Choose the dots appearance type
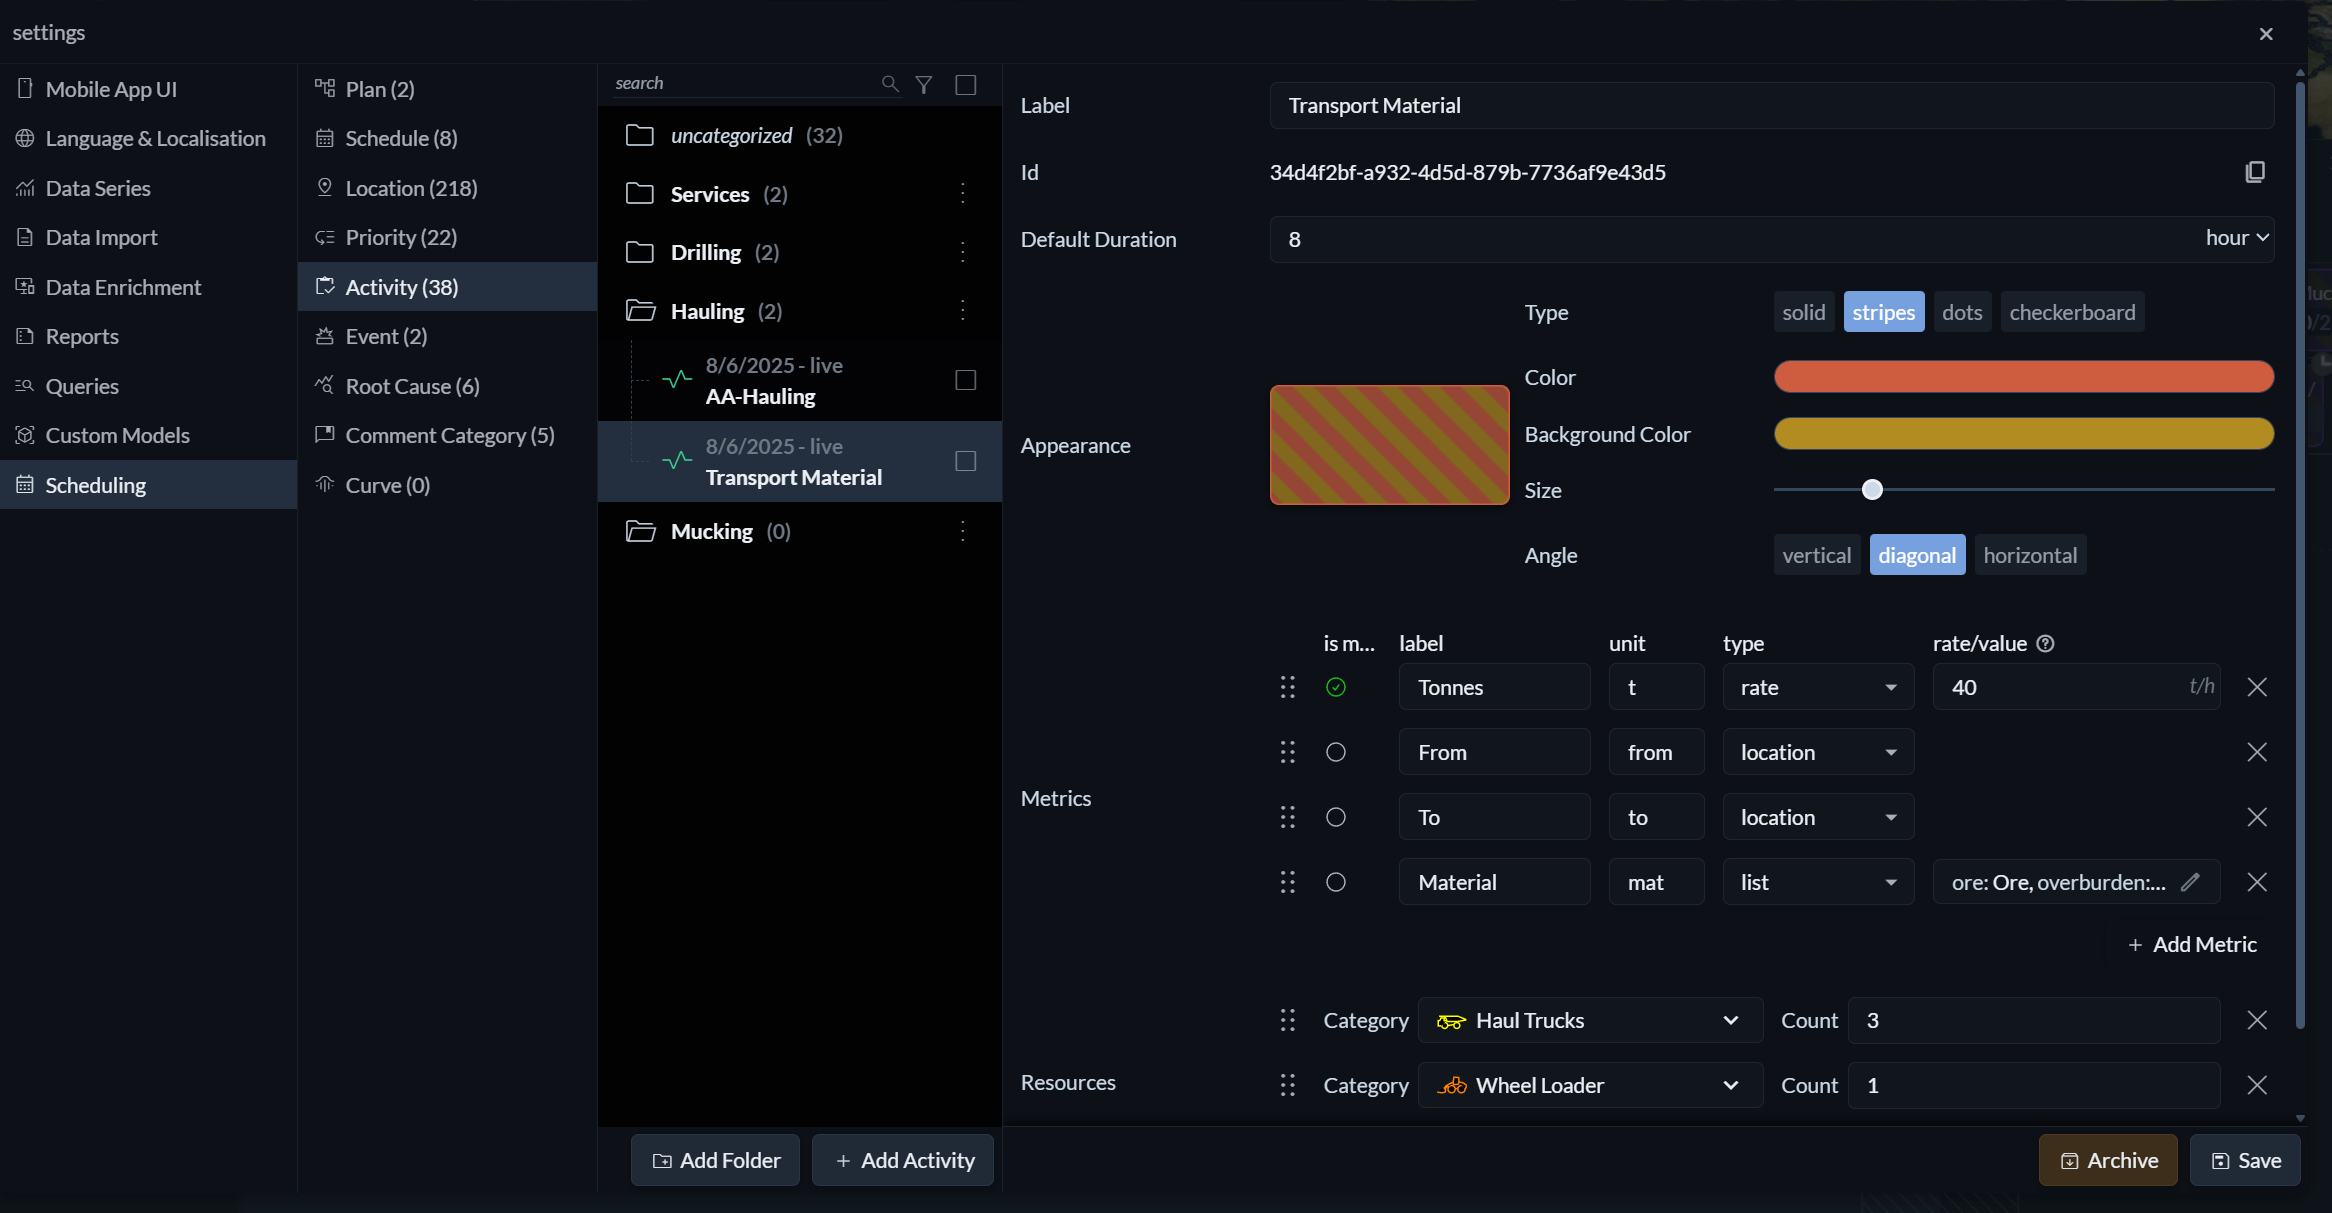Viewport: 2332px width, 1213px height. pos(1962,312)
